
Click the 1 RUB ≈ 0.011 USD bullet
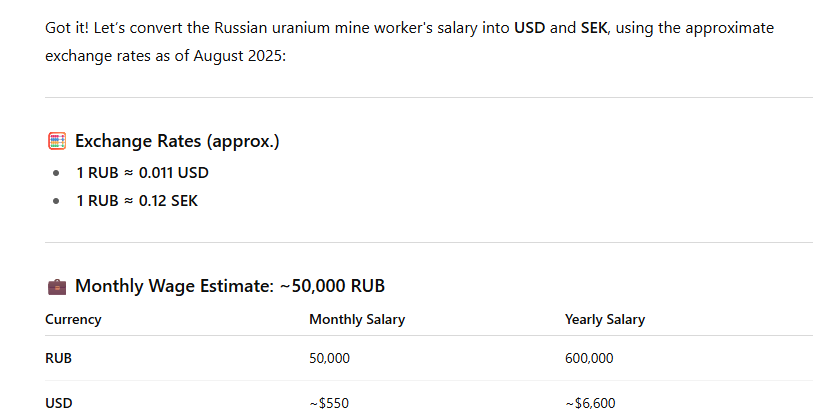[x=142, y=173]
